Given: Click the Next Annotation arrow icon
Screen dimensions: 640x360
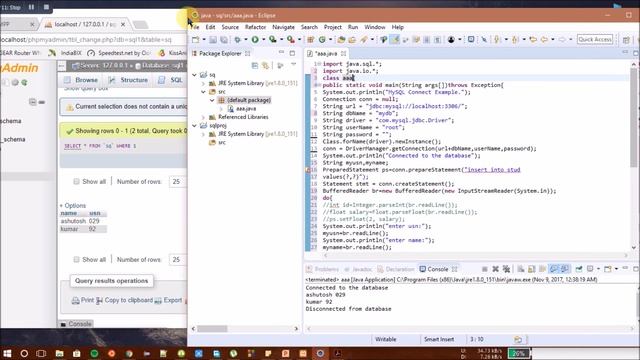Looking at the screenshot, I should click(x=497, y=40).
